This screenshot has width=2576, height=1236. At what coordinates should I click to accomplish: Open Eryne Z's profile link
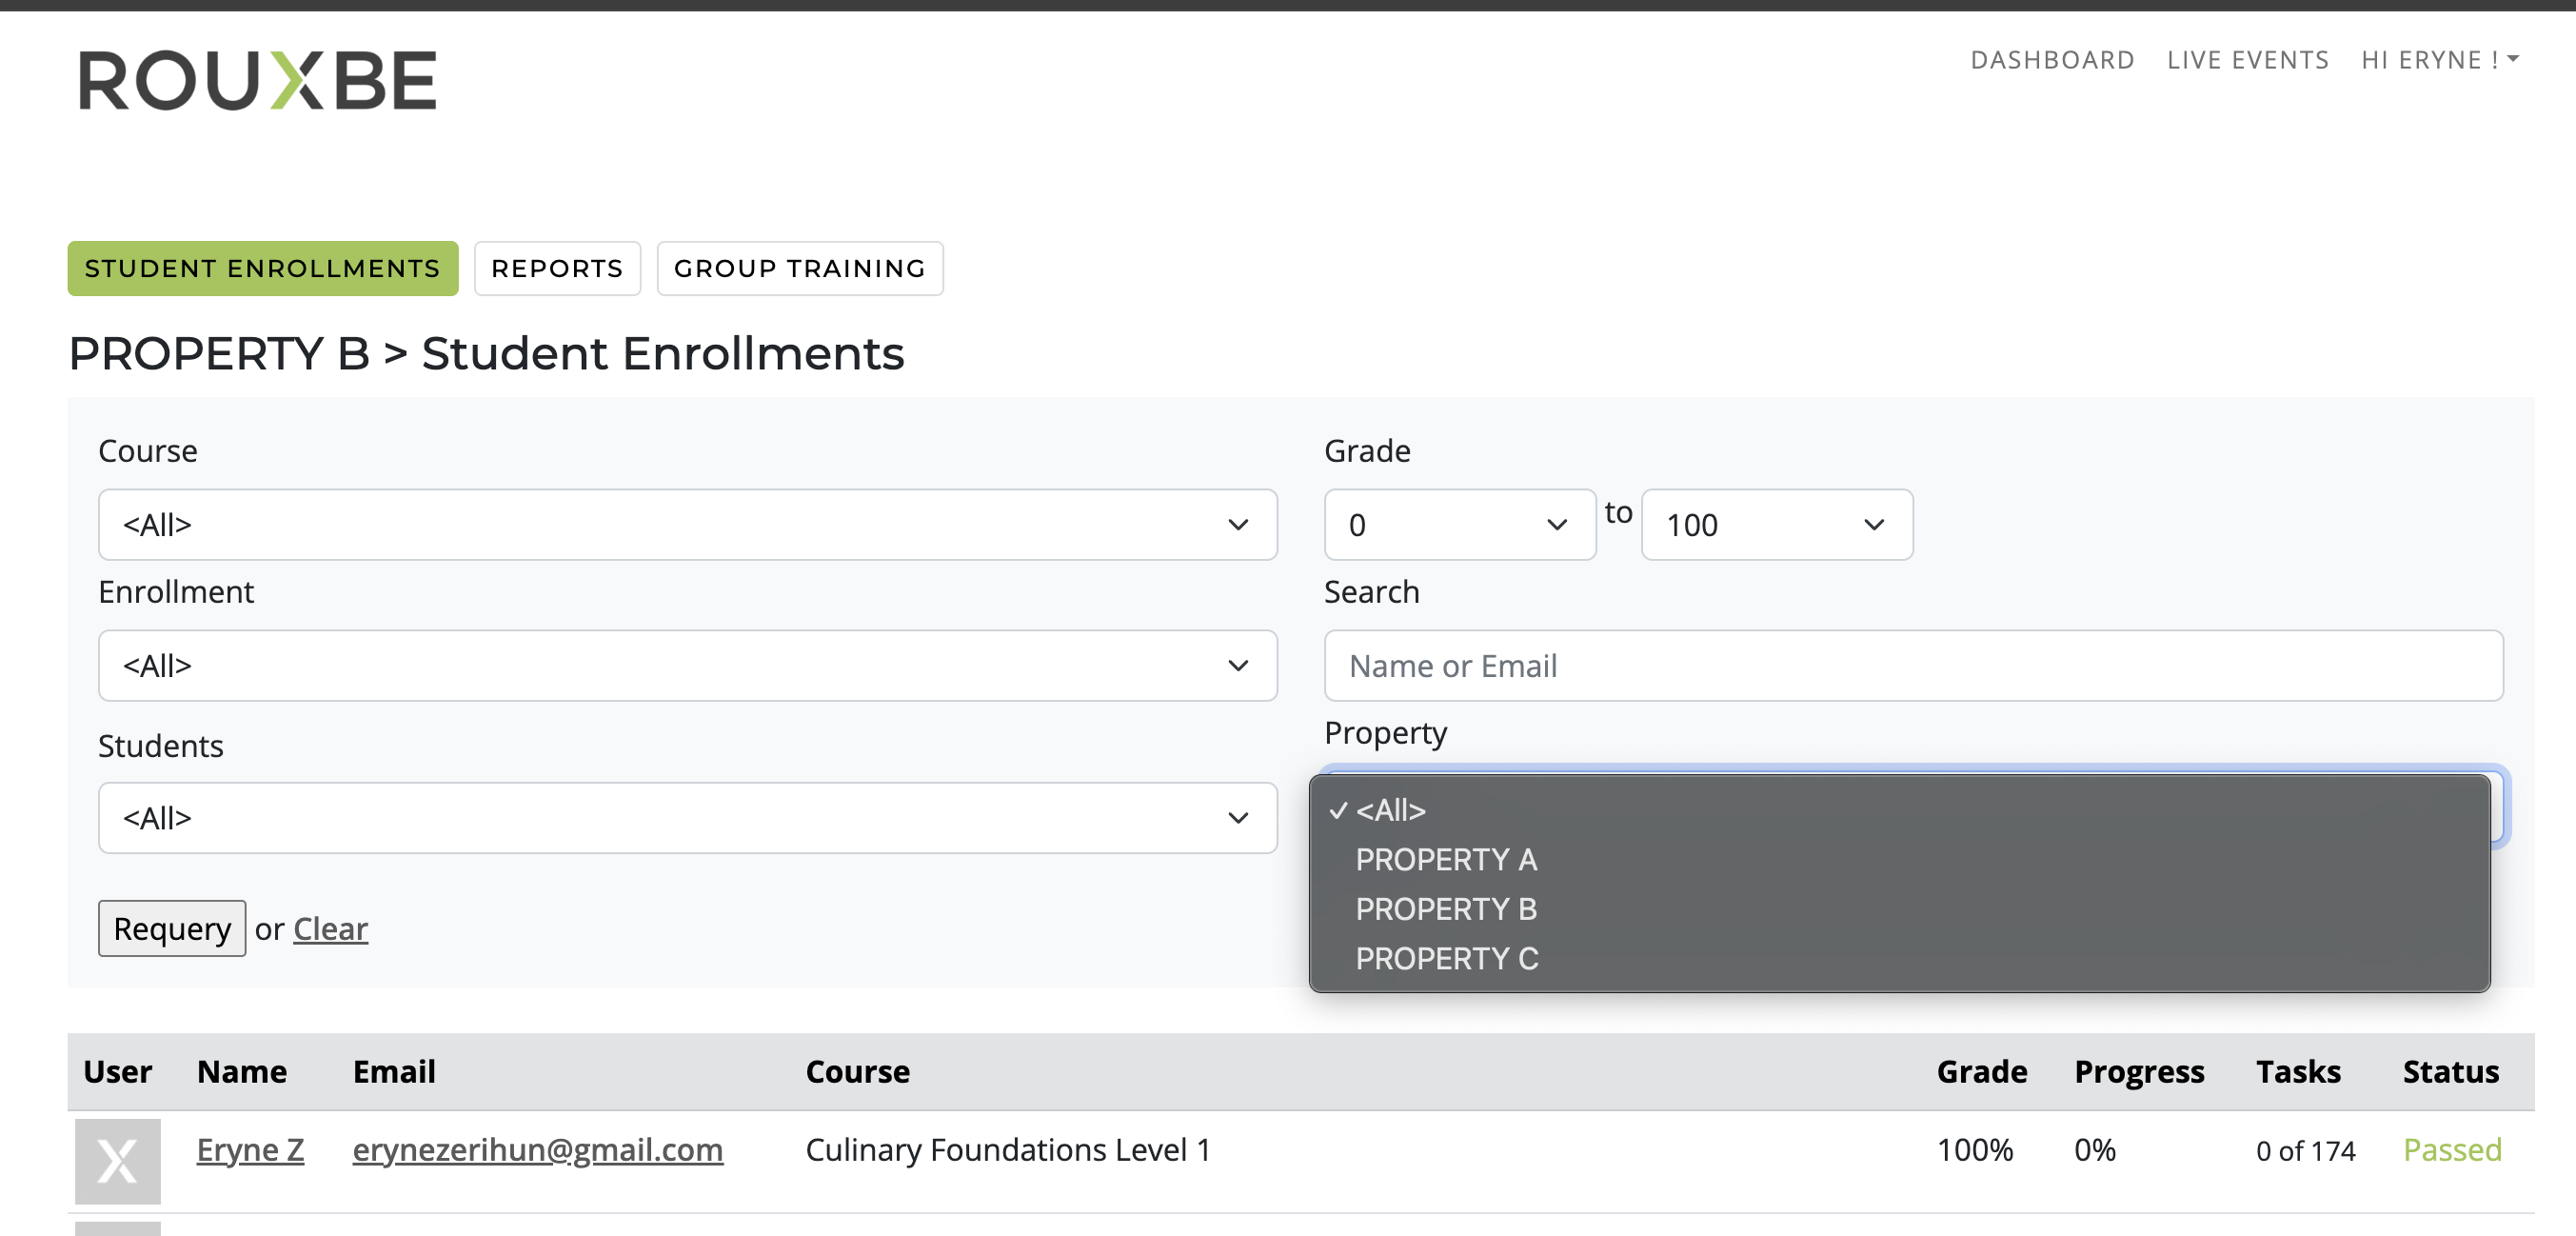coord(250,1149)
